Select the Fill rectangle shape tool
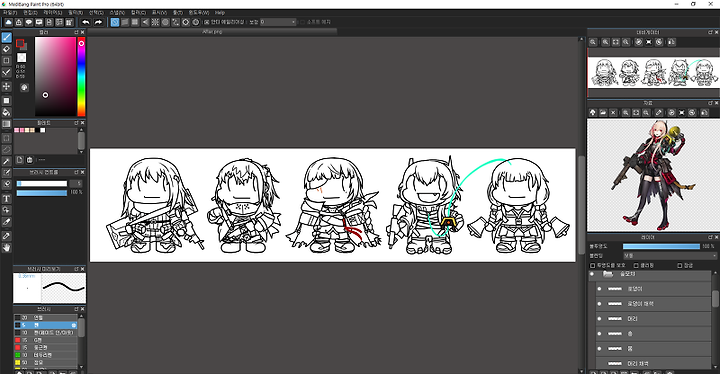720x374 pixels. [6, 101]
